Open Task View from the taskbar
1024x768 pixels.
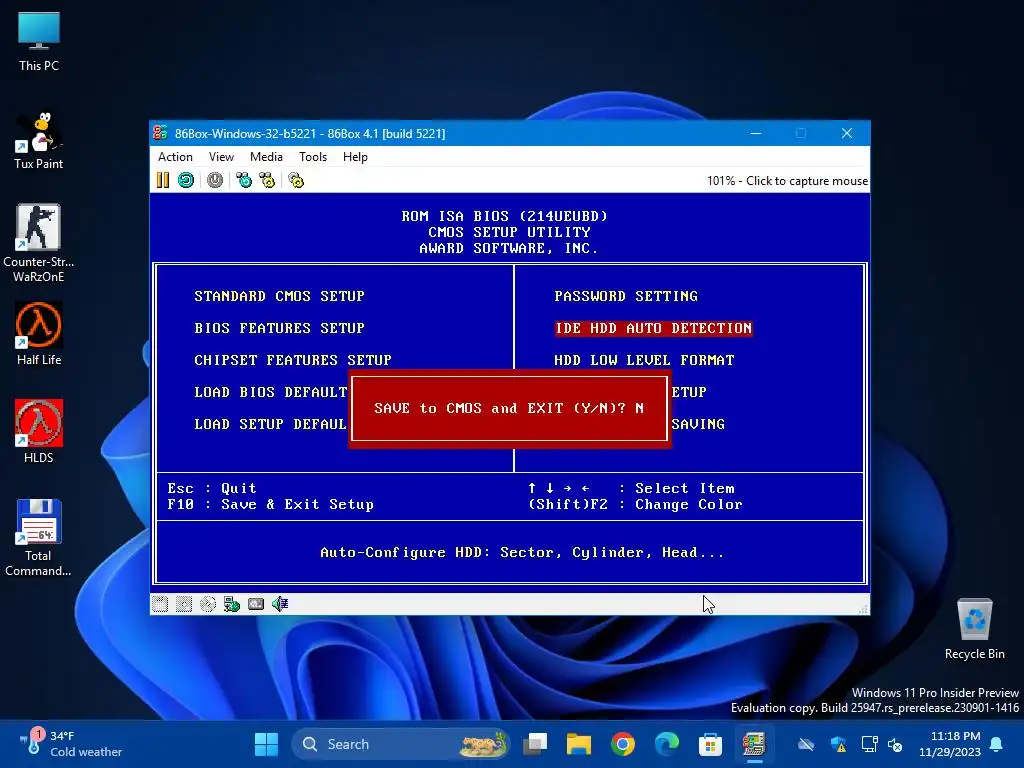pyautogui.click(x=536, y=744)
